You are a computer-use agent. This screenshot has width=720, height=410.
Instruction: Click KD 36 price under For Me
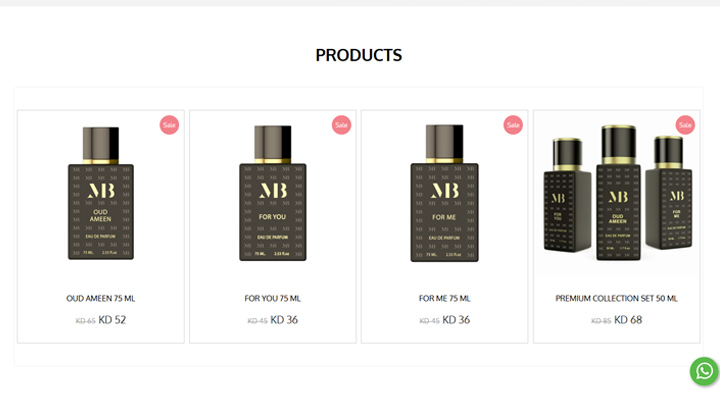click(x=456, y=320)
